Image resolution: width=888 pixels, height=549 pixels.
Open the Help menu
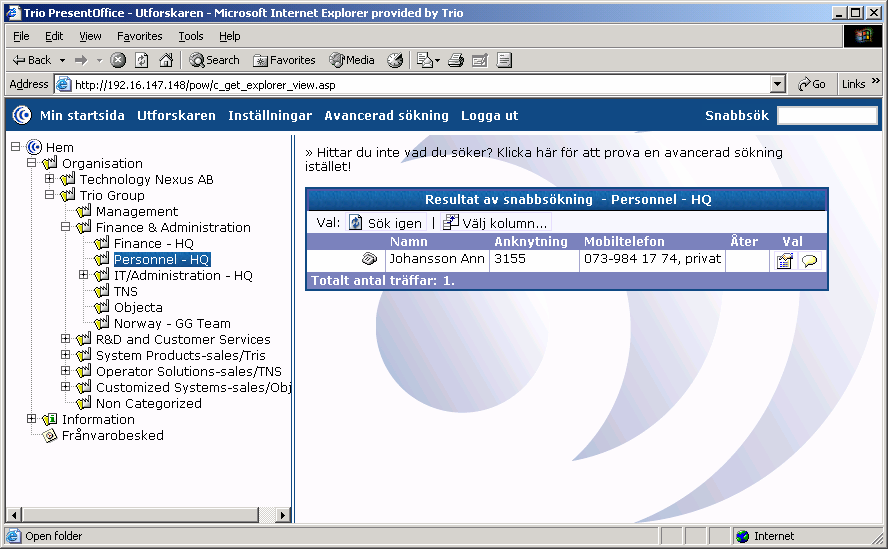pos(229,36)
